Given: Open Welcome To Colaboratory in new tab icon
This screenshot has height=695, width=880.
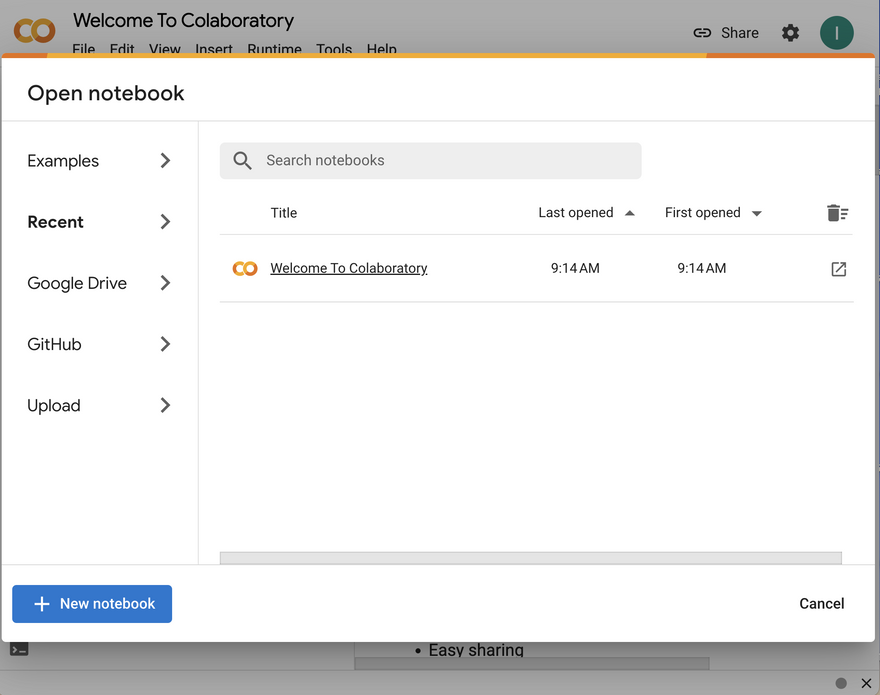Looking at the screenshot, I should click(x=838, y=269).
